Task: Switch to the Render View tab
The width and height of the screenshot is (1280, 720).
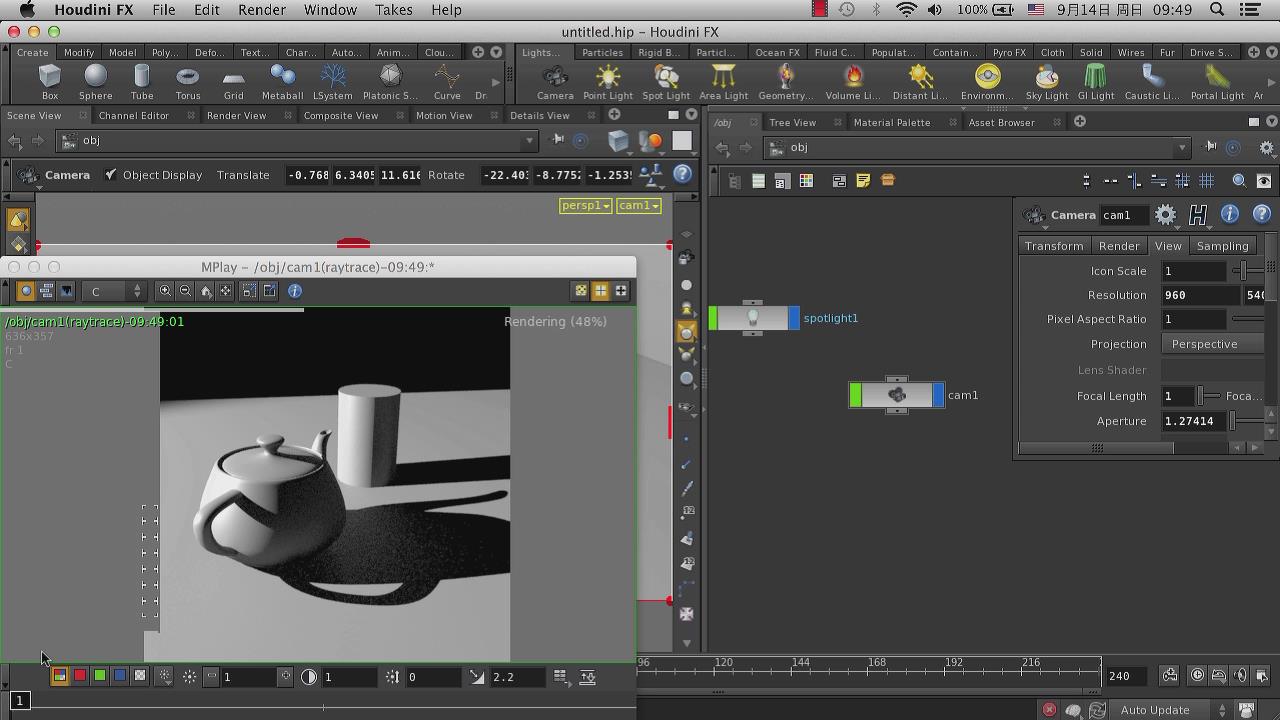Action: (x=236, y=115)
